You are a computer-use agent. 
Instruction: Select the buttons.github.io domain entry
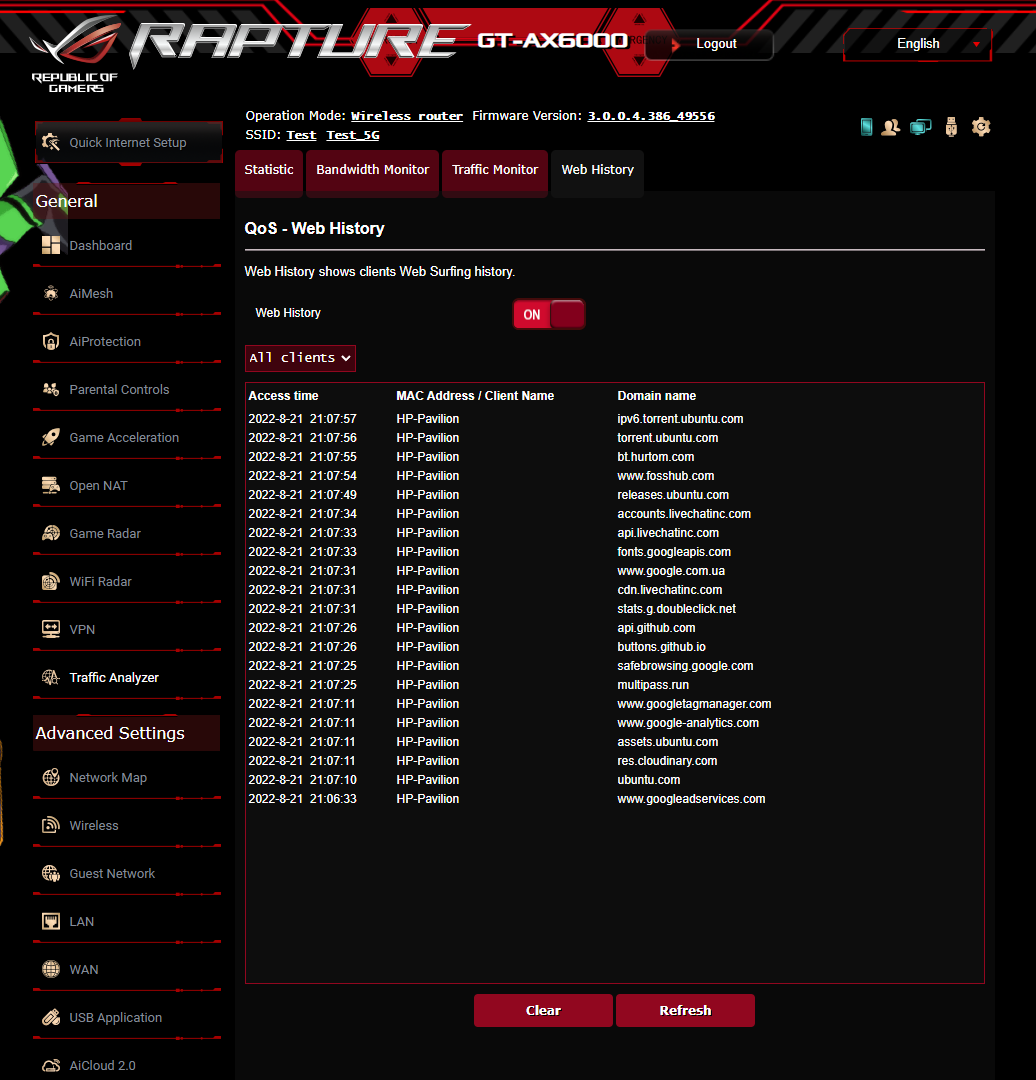[661, 647]
